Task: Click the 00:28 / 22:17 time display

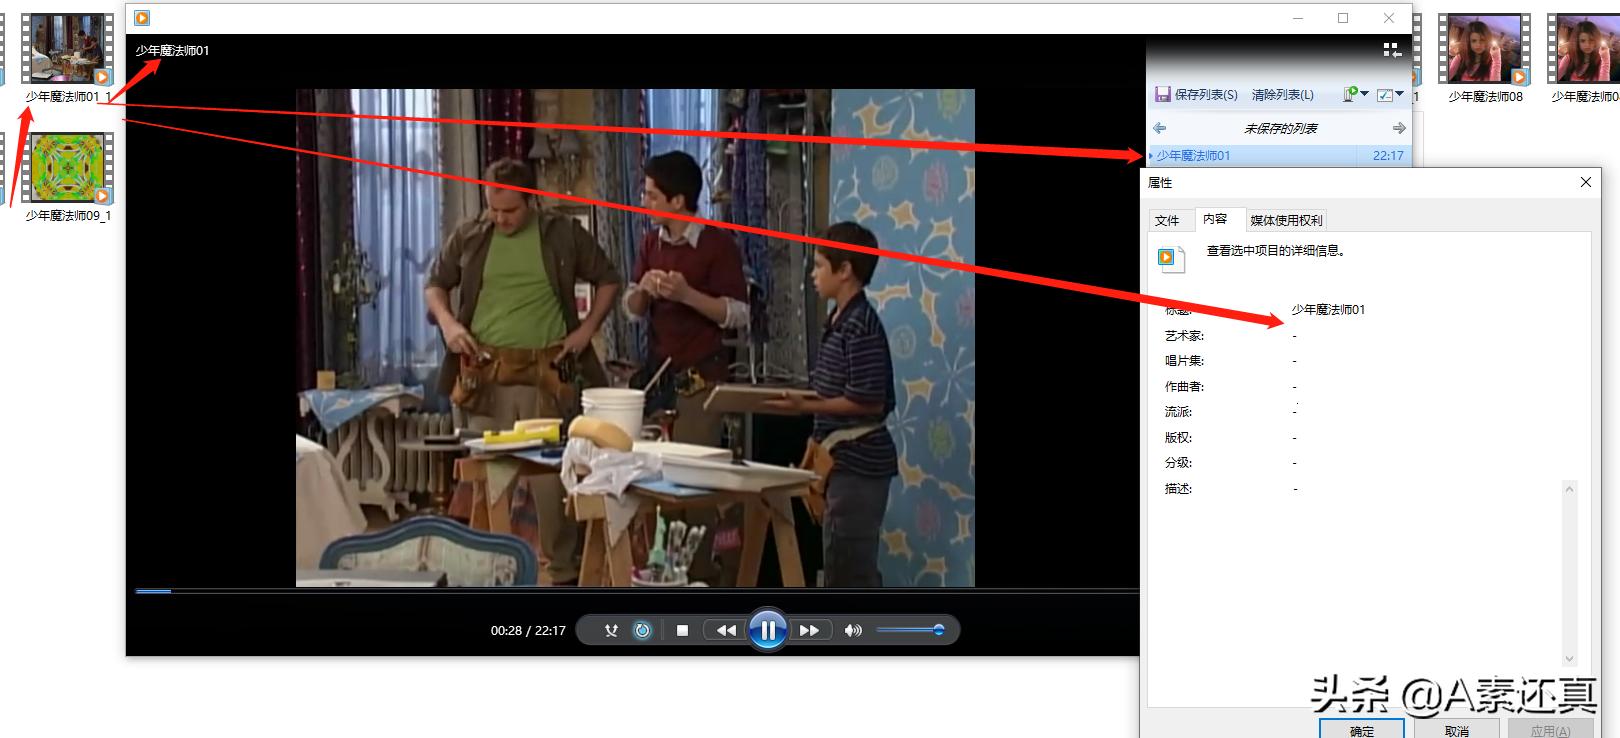Action: (x=528, y=631)
